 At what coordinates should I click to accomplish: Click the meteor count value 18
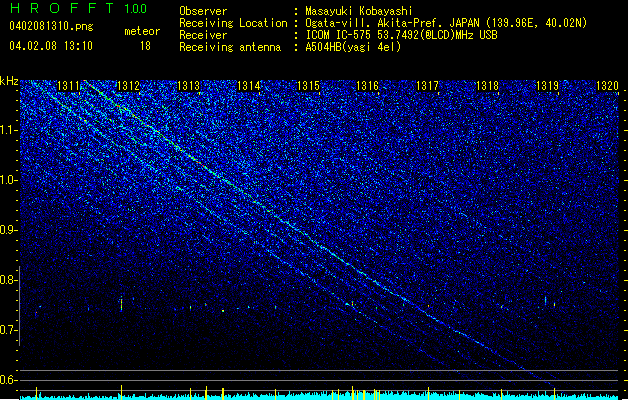coord(145,46)
